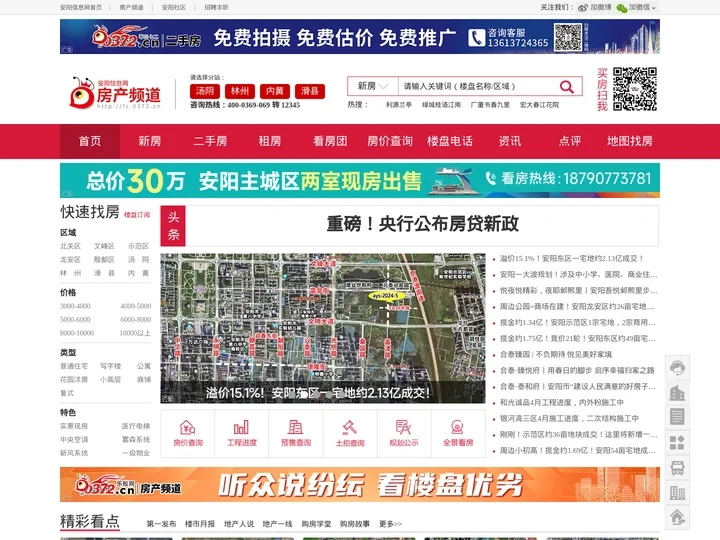Filter by 北关区 area
Viewport: 720px width, 540px height.
click(x=70, y=246)
